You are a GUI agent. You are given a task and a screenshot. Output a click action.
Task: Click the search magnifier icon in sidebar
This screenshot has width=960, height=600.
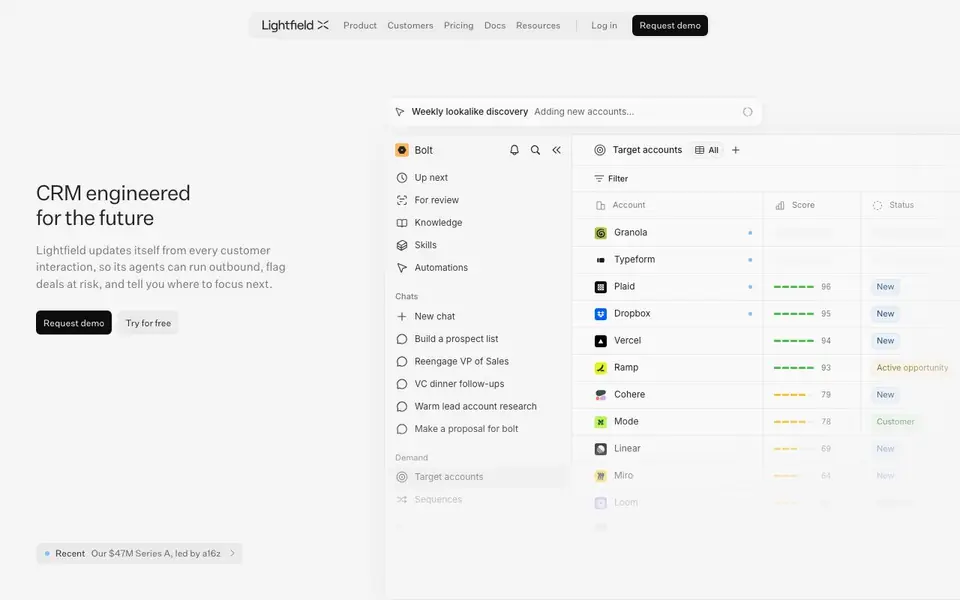point(535,150)
